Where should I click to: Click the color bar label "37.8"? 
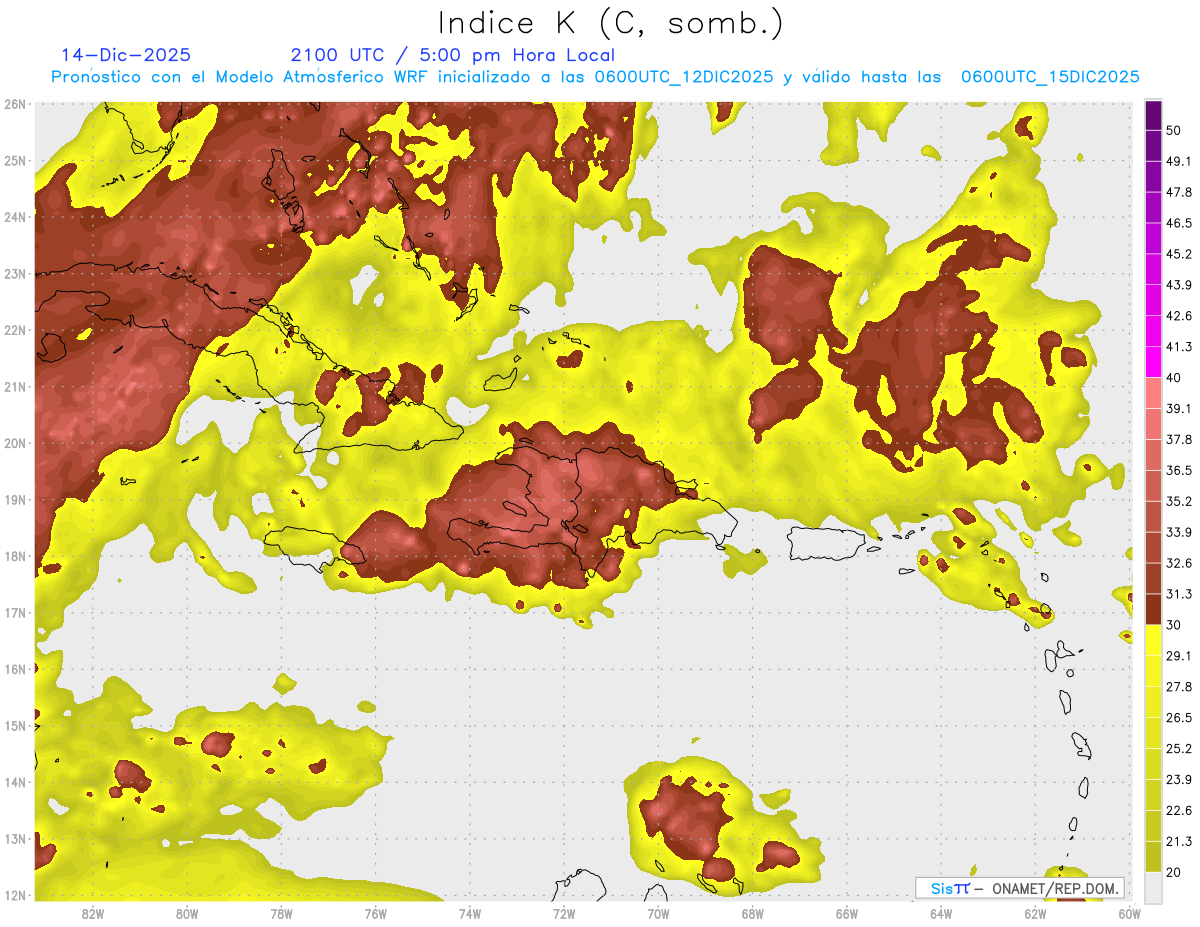(1178, 439)
